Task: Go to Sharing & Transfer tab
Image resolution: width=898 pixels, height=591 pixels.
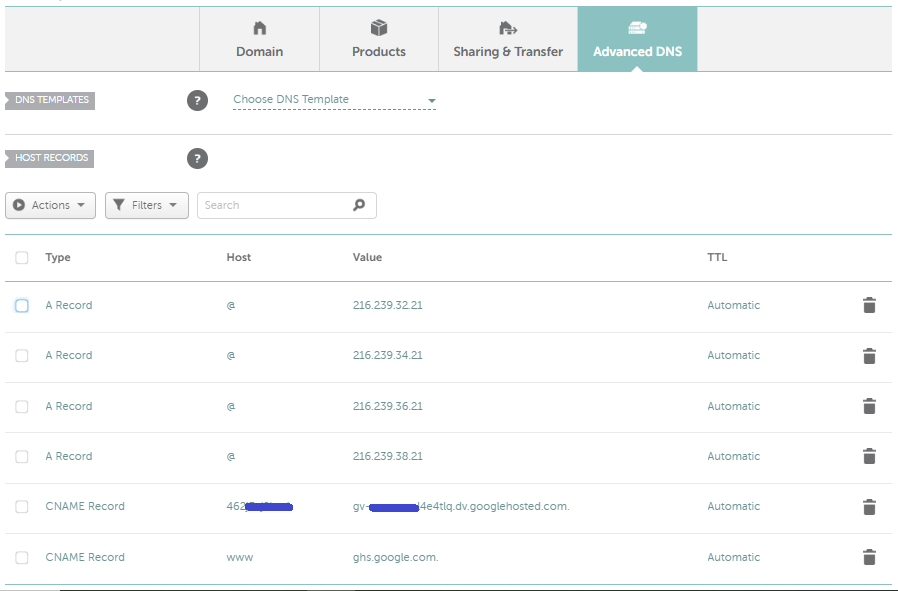Action: point(508,40)
